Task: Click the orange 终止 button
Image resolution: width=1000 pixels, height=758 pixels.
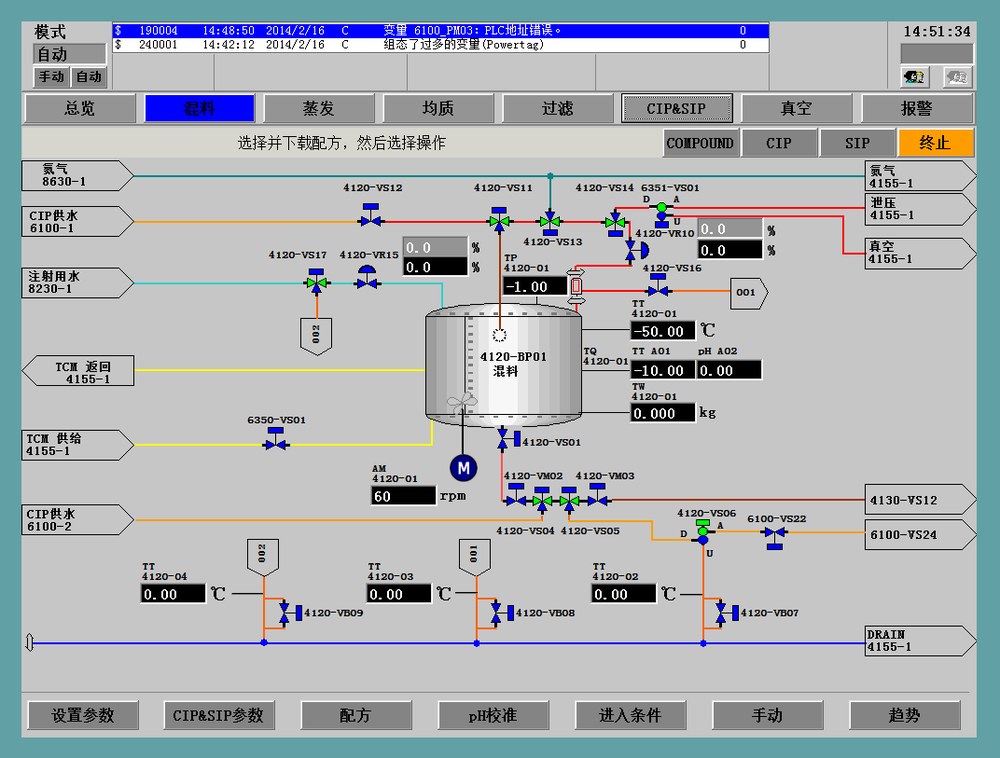Action: coord(936,143)
